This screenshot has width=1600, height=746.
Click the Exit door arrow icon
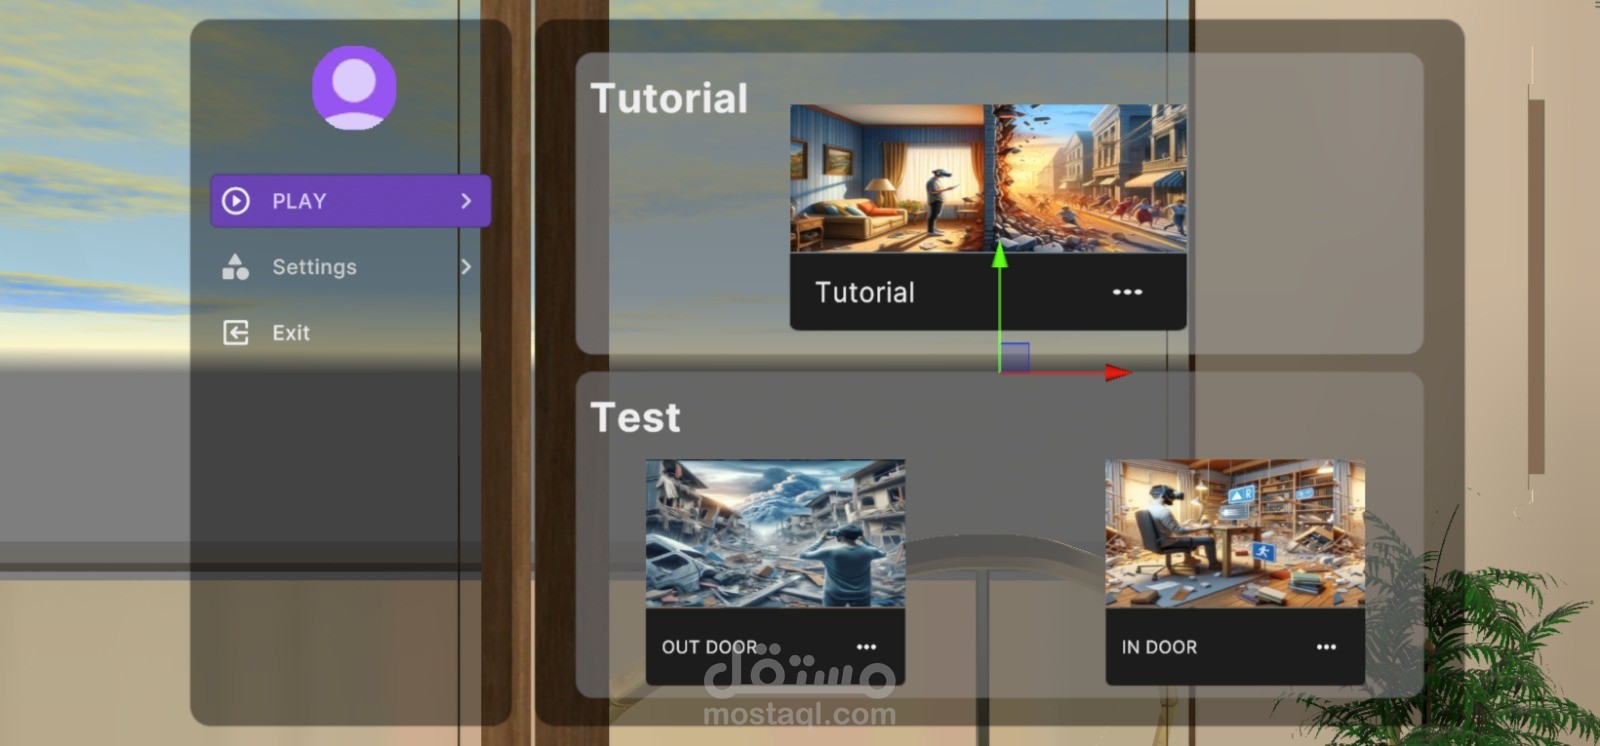(x=236, y=333)
